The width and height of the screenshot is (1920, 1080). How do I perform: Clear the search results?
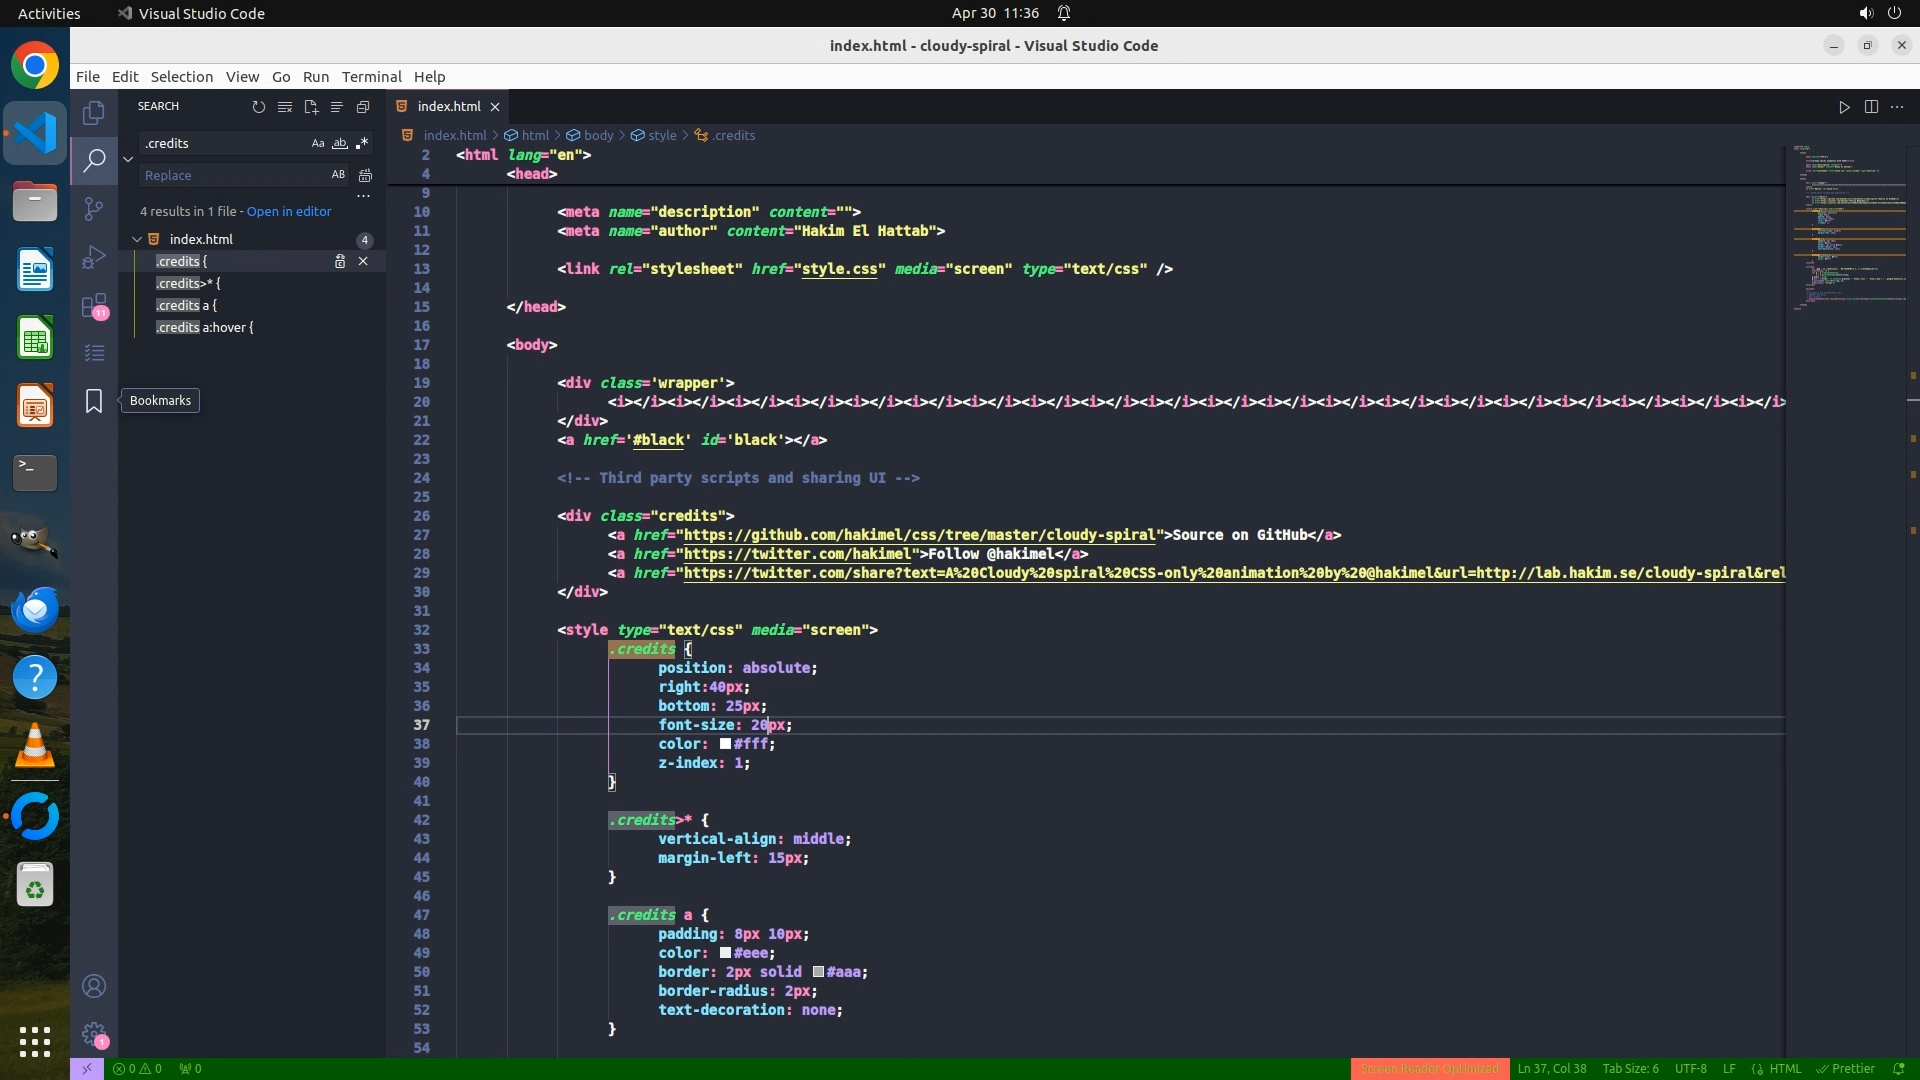(x=285, y=107)
